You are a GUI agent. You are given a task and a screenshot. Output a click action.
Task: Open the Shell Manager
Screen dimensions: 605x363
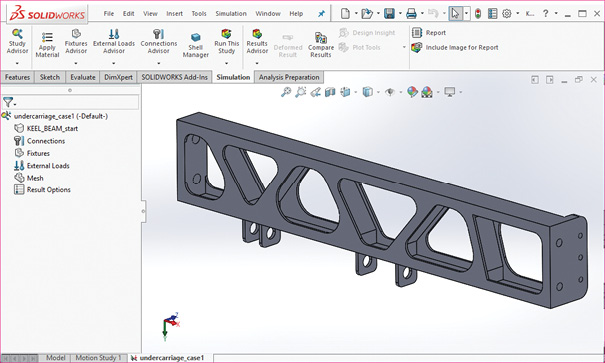[x=196, y=45]
